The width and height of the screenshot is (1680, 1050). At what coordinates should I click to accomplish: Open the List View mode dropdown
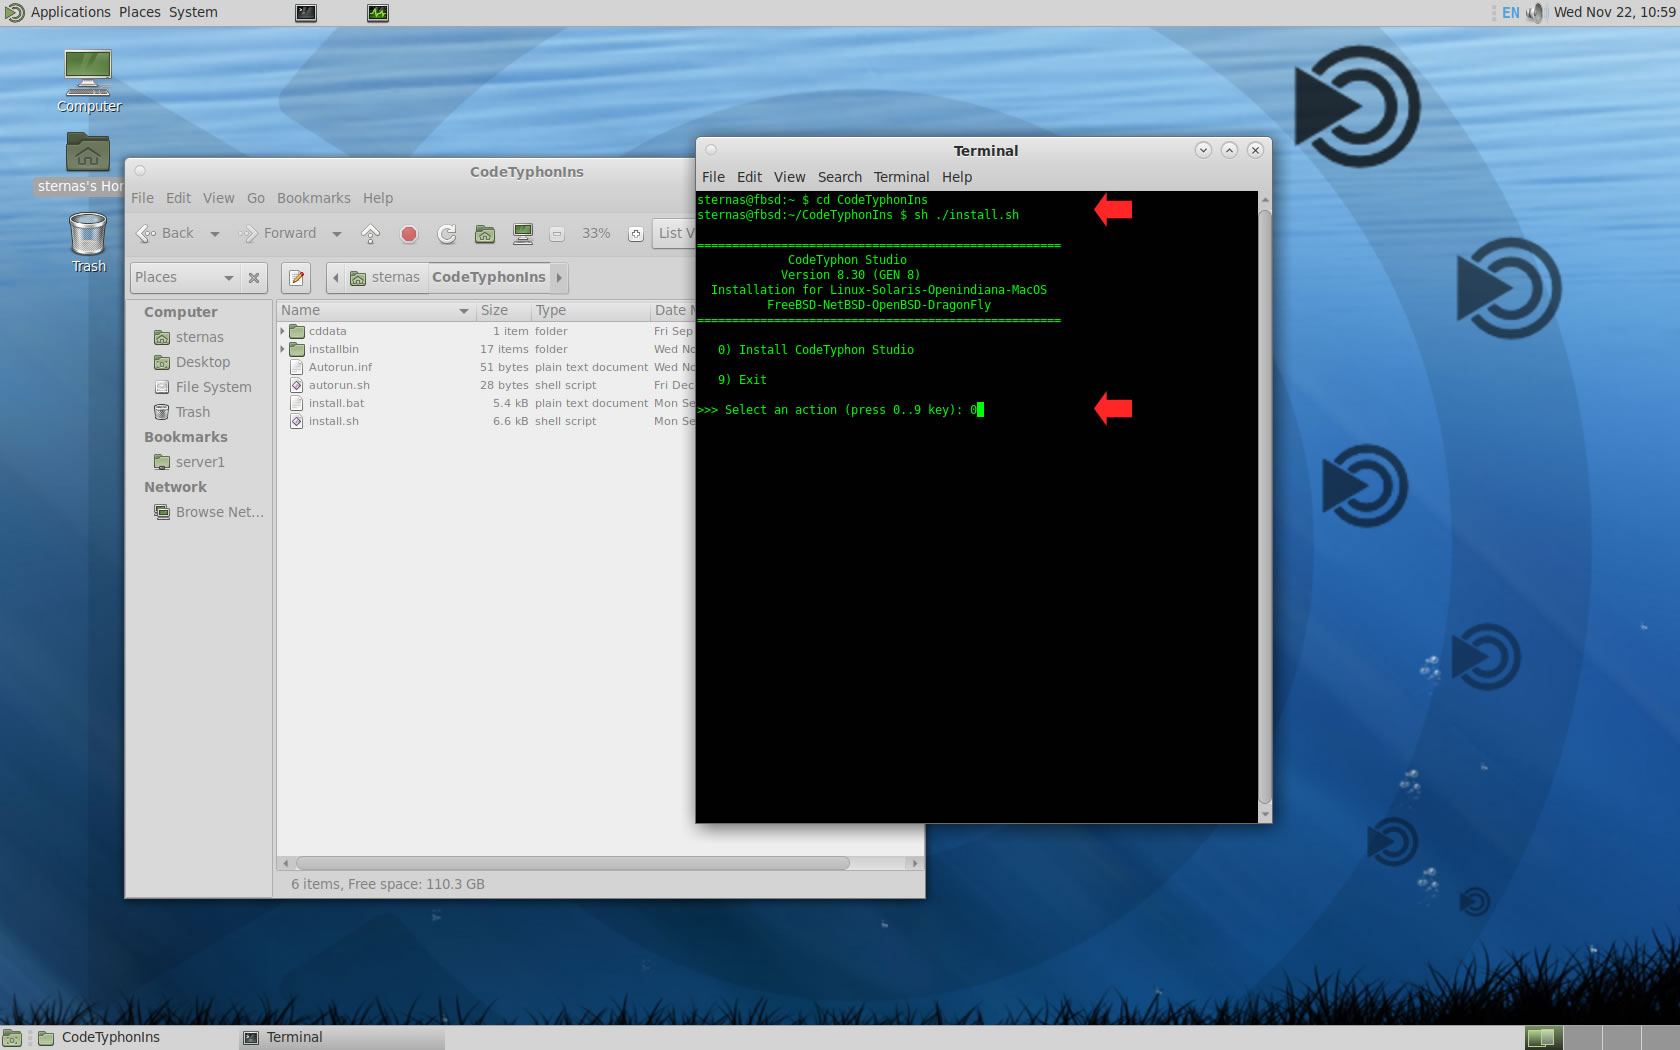coord(675,233)
